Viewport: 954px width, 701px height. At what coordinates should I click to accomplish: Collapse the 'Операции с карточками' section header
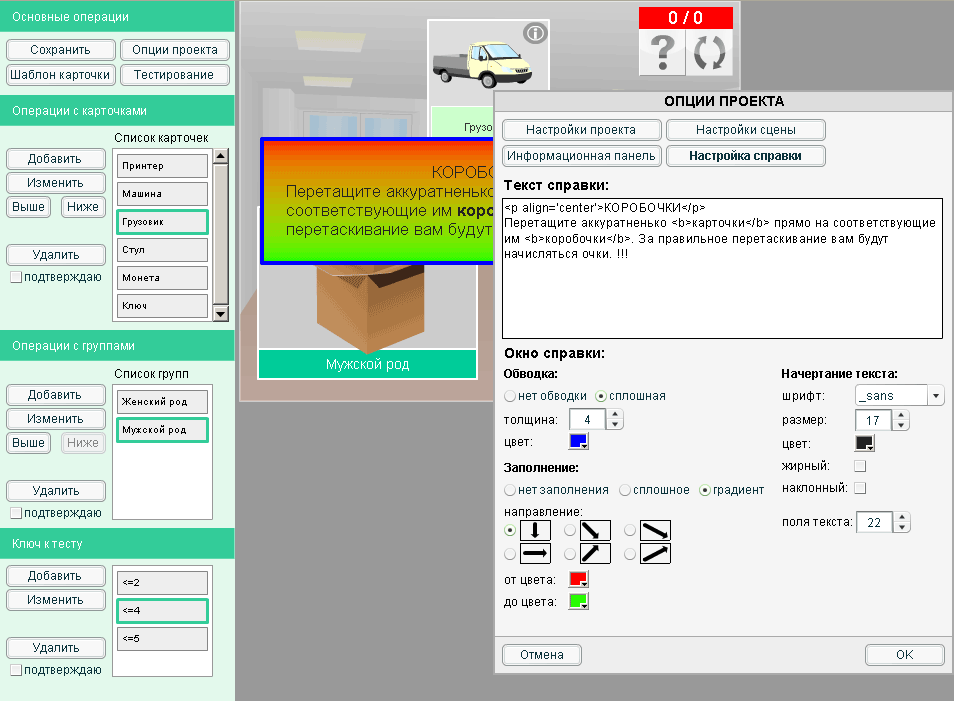117,111
